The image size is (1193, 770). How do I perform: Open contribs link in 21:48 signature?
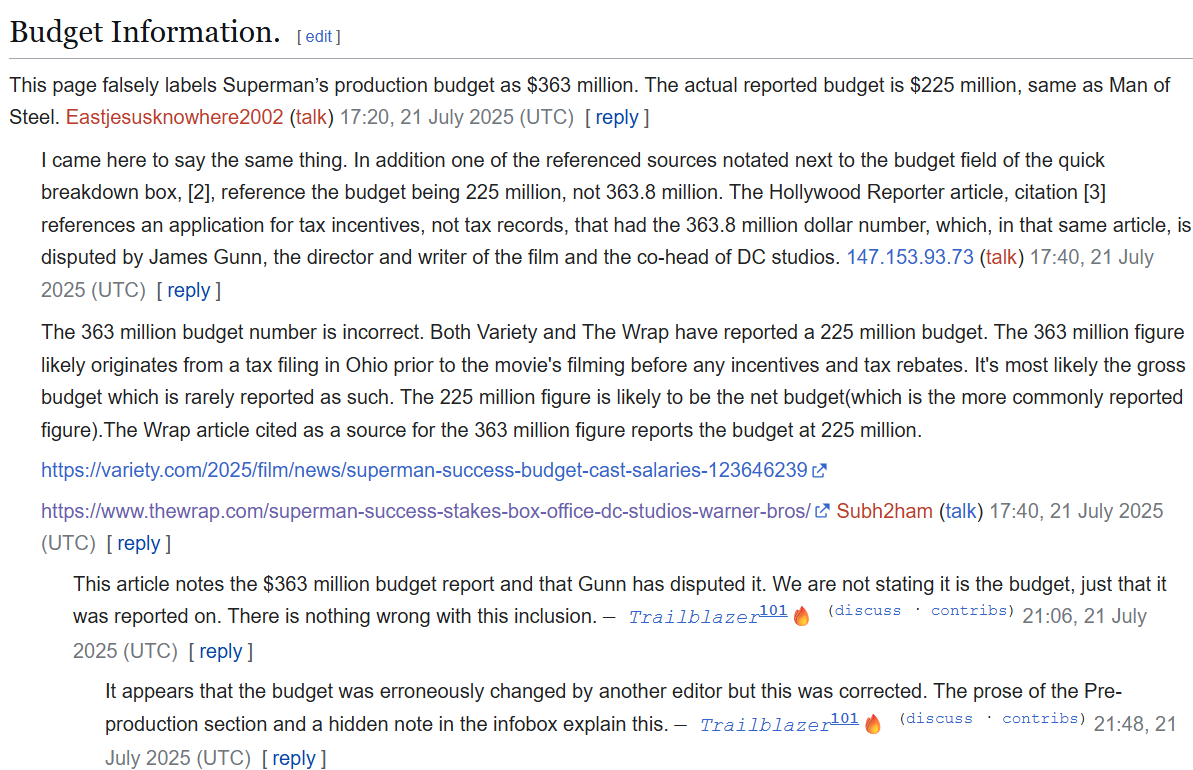[x=1041, y=718]
